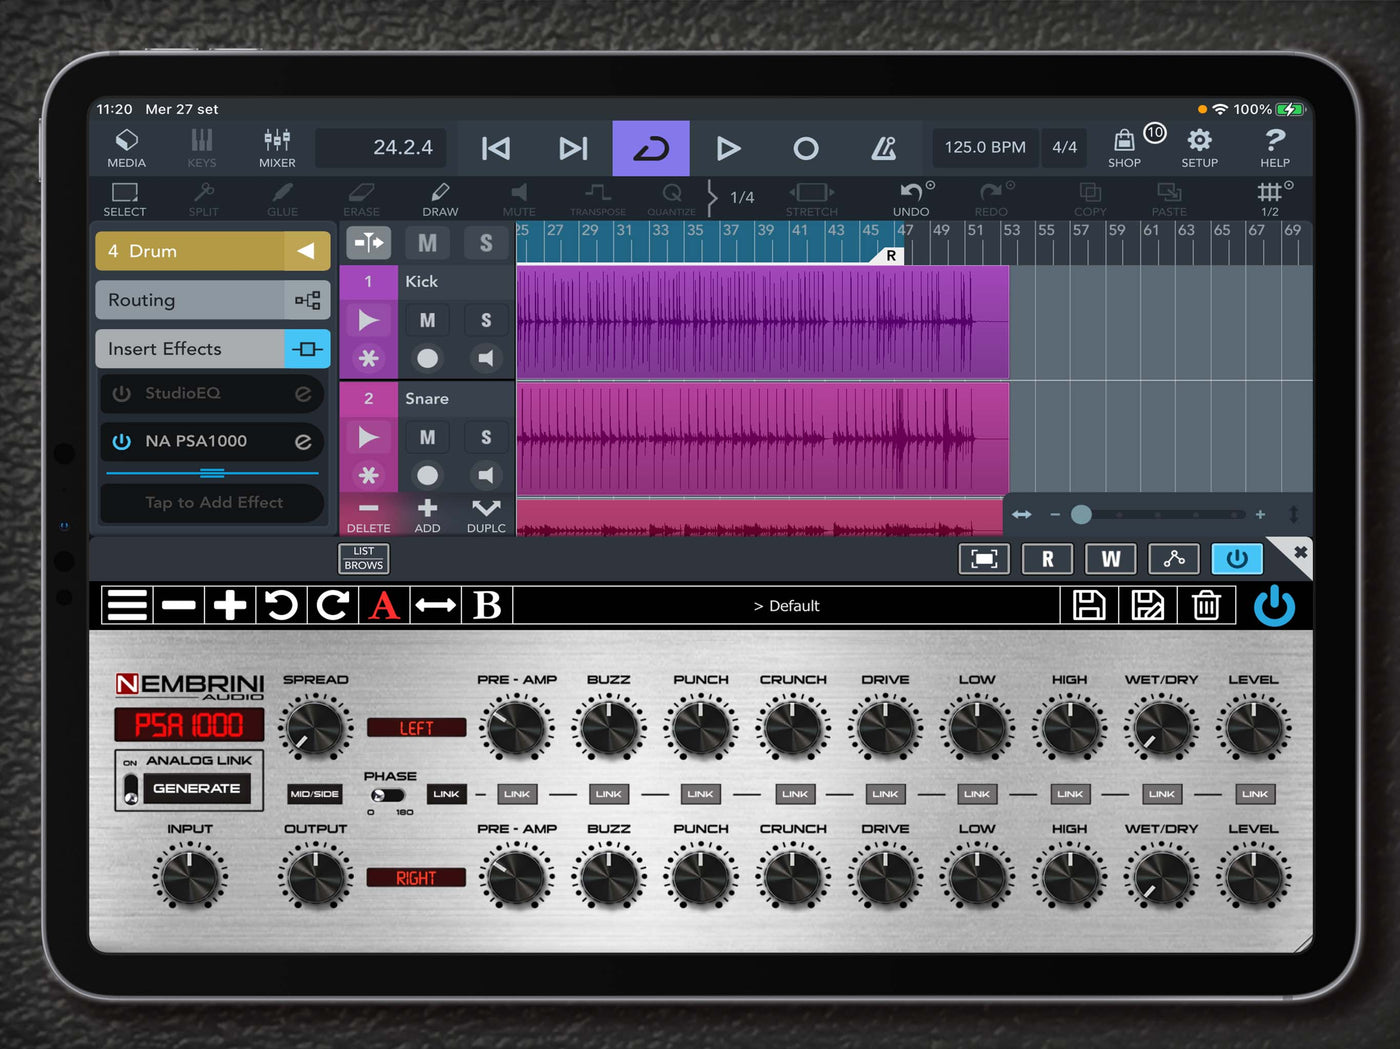Click the 125.0 BPM tempo field
The height and width of the screenshot is (1049, 1400).
pyautogui.click(x=985, y=148)
